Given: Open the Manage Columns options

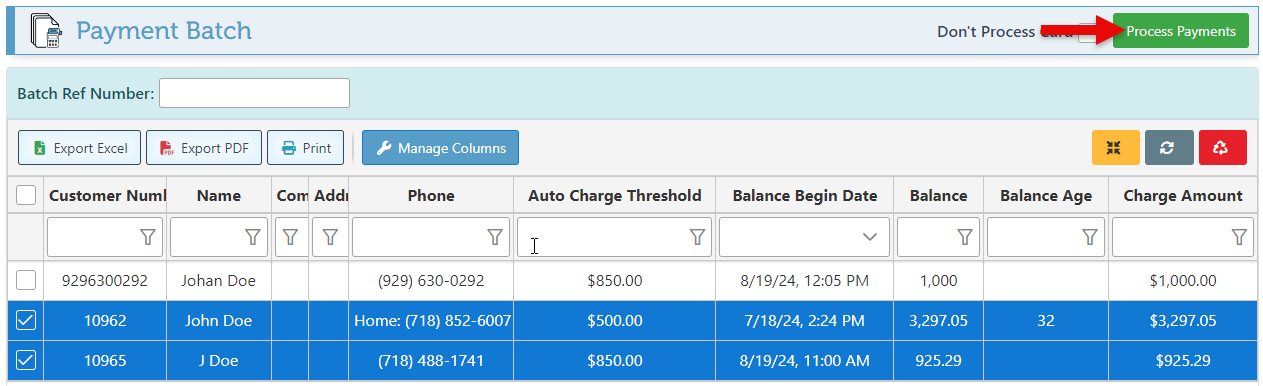Looking at the screenshot, I should [x=440, y=148].
